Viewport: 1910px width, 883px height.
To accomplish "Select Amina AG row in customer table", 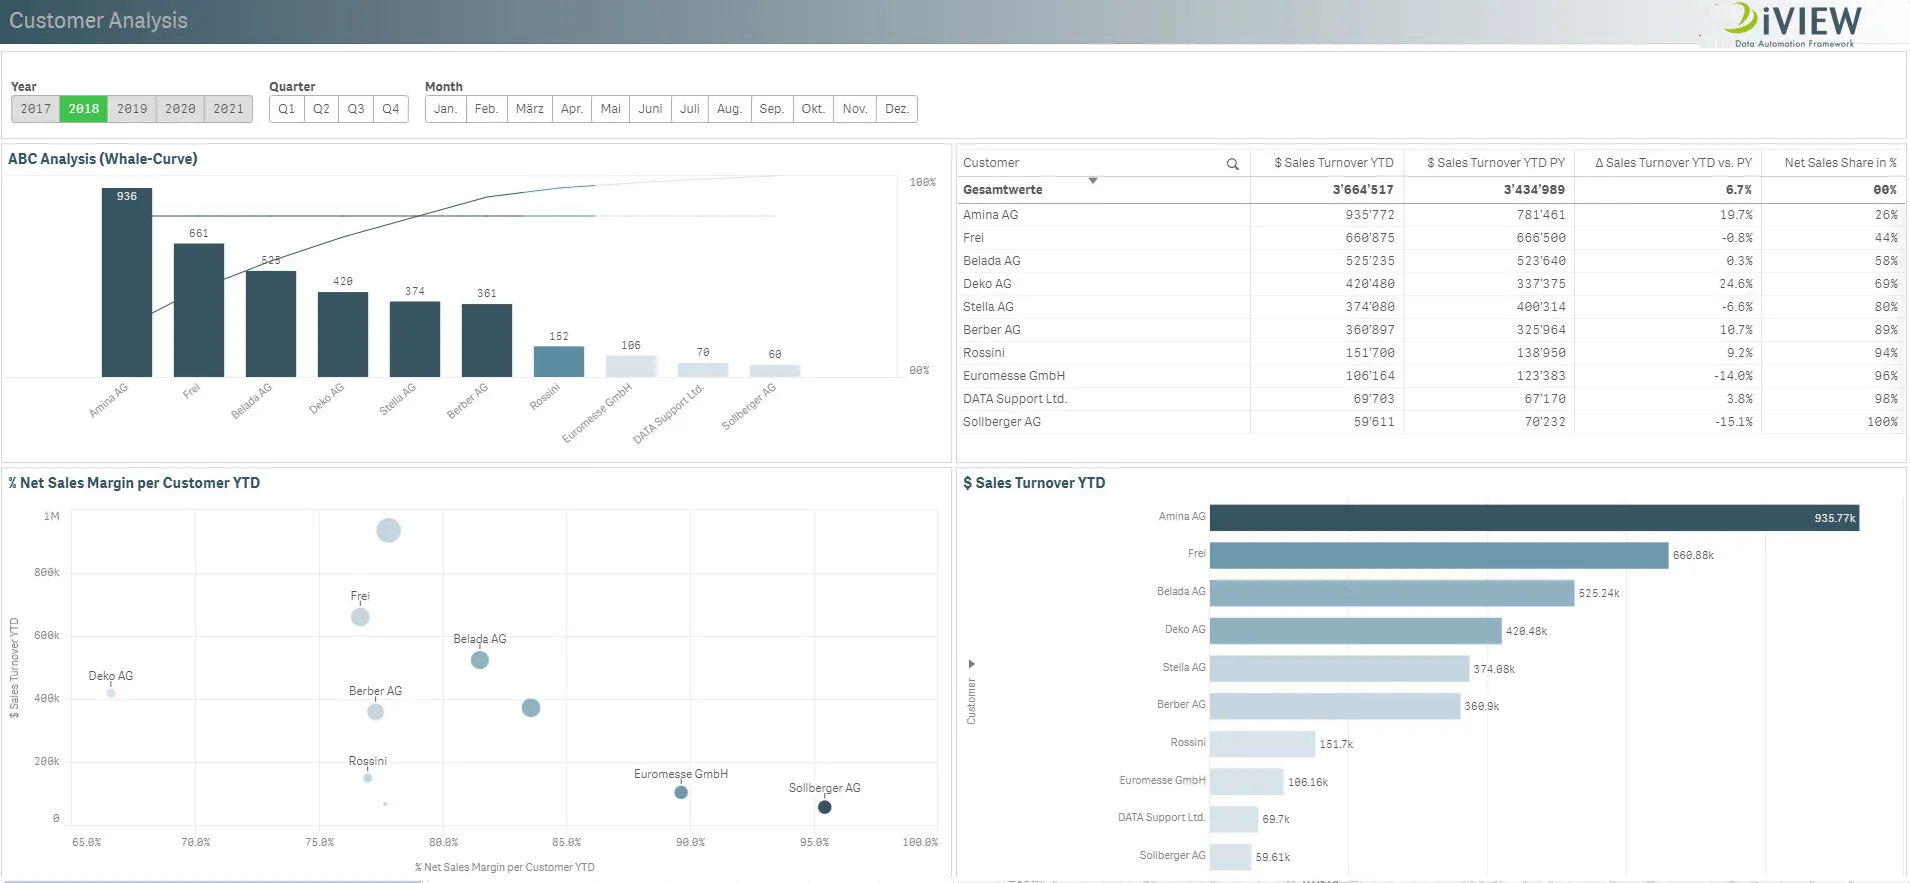I will pyautogui.click(x=1429, y=215).
